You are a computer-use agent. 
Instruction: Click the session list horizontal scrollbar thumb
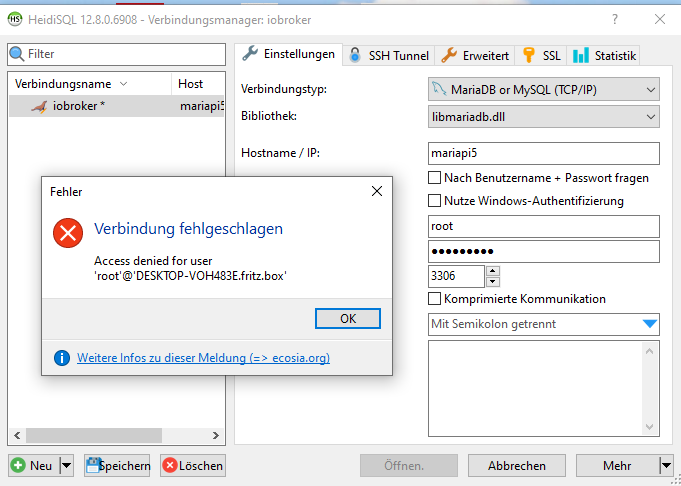94,435
